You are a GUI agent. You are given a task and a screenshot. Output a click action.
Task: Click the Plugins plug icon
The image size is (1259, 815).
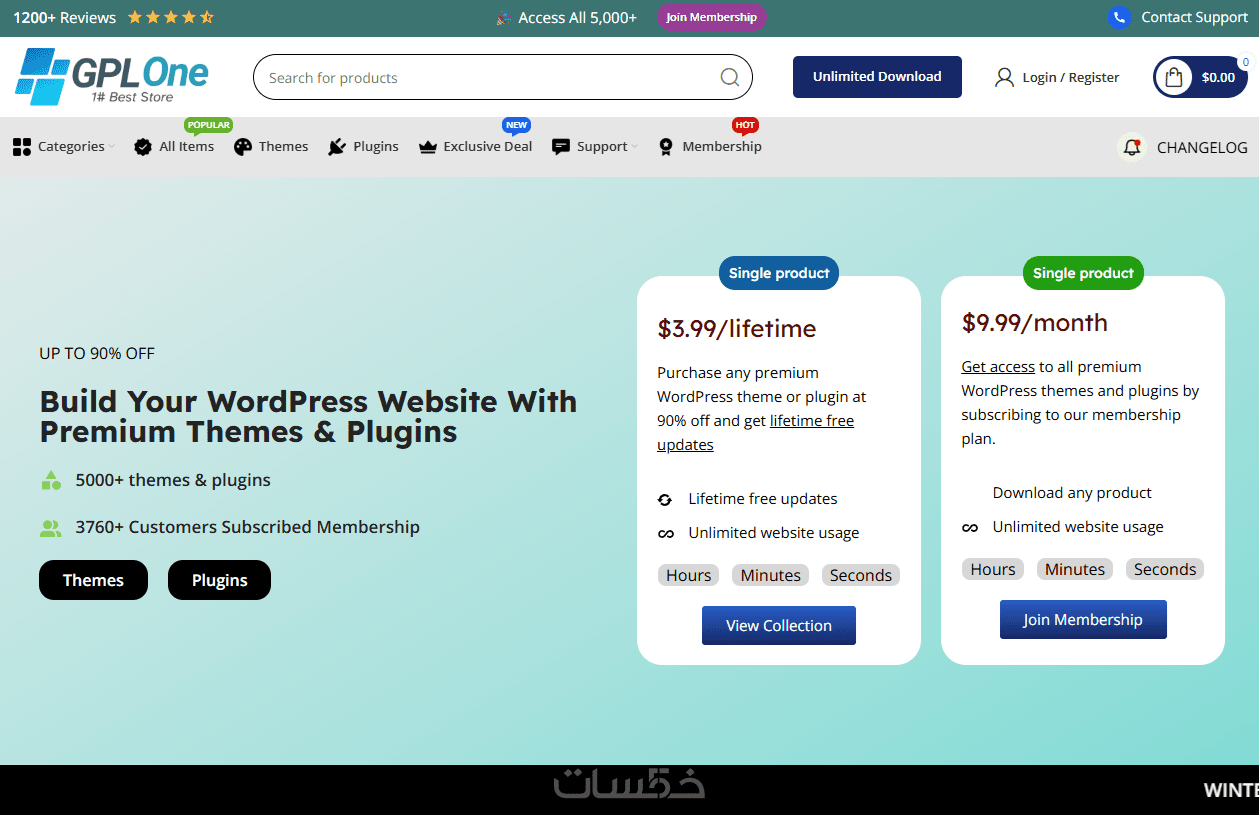[337, 147]
